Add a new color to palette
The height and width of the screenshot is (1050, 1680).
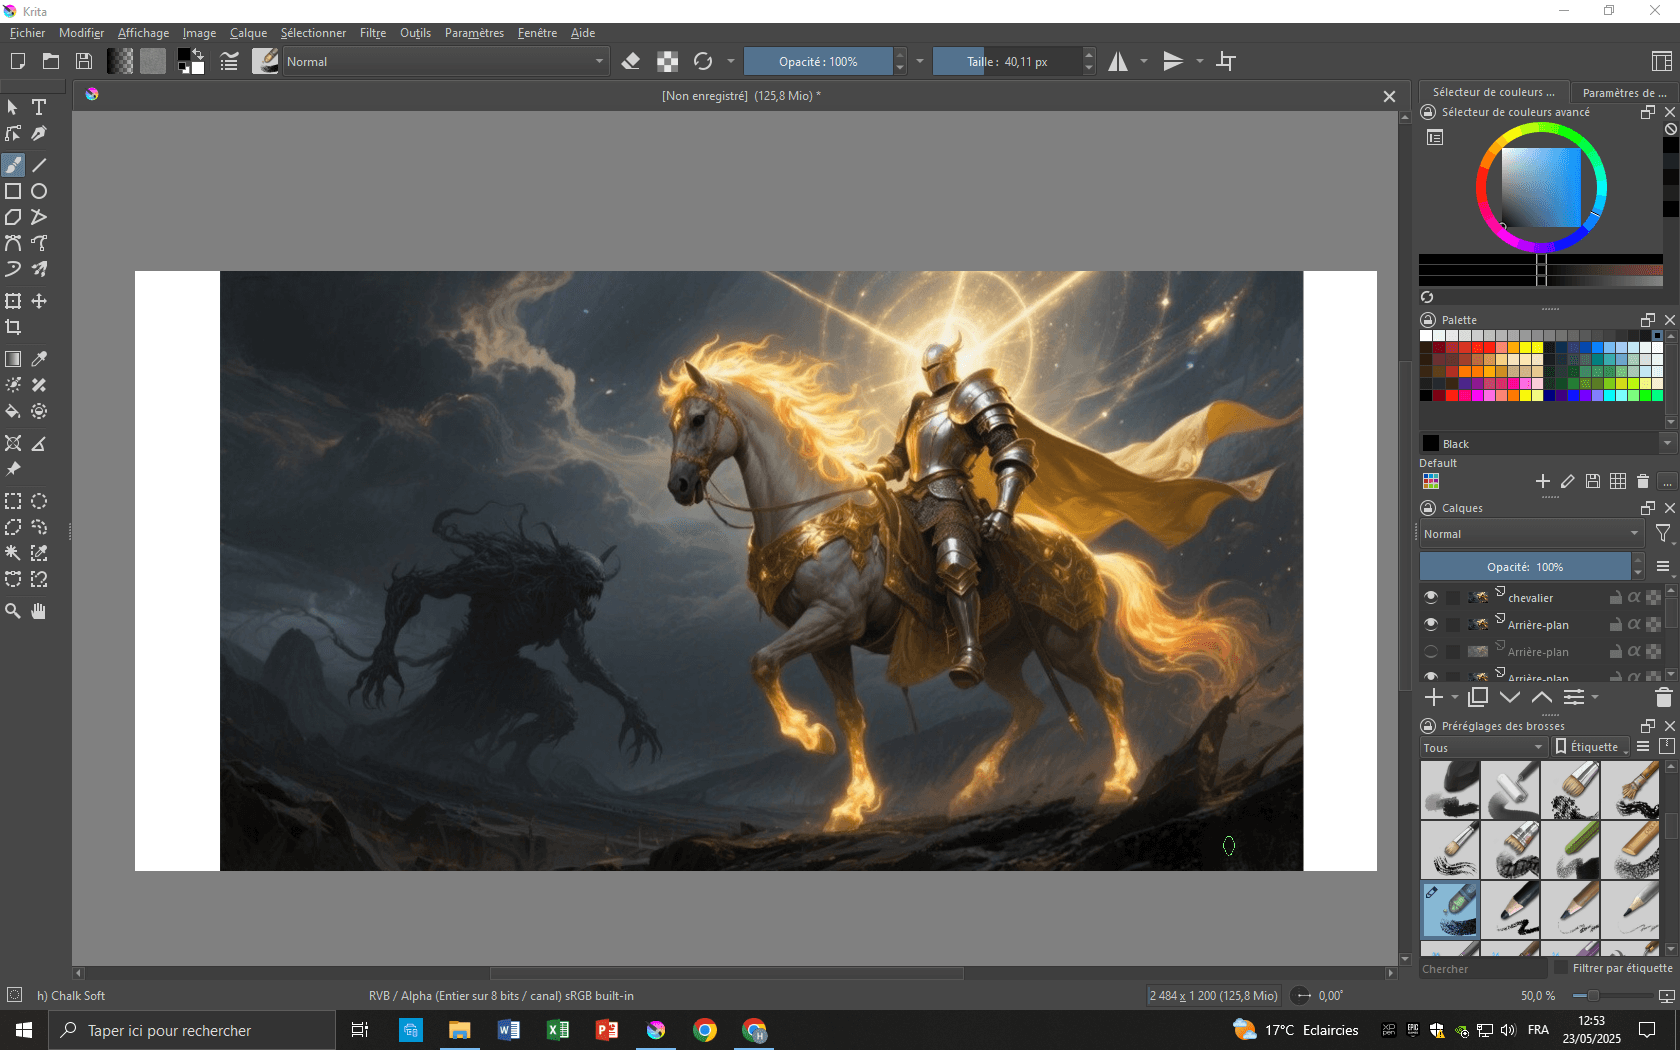click(1542, 481)
